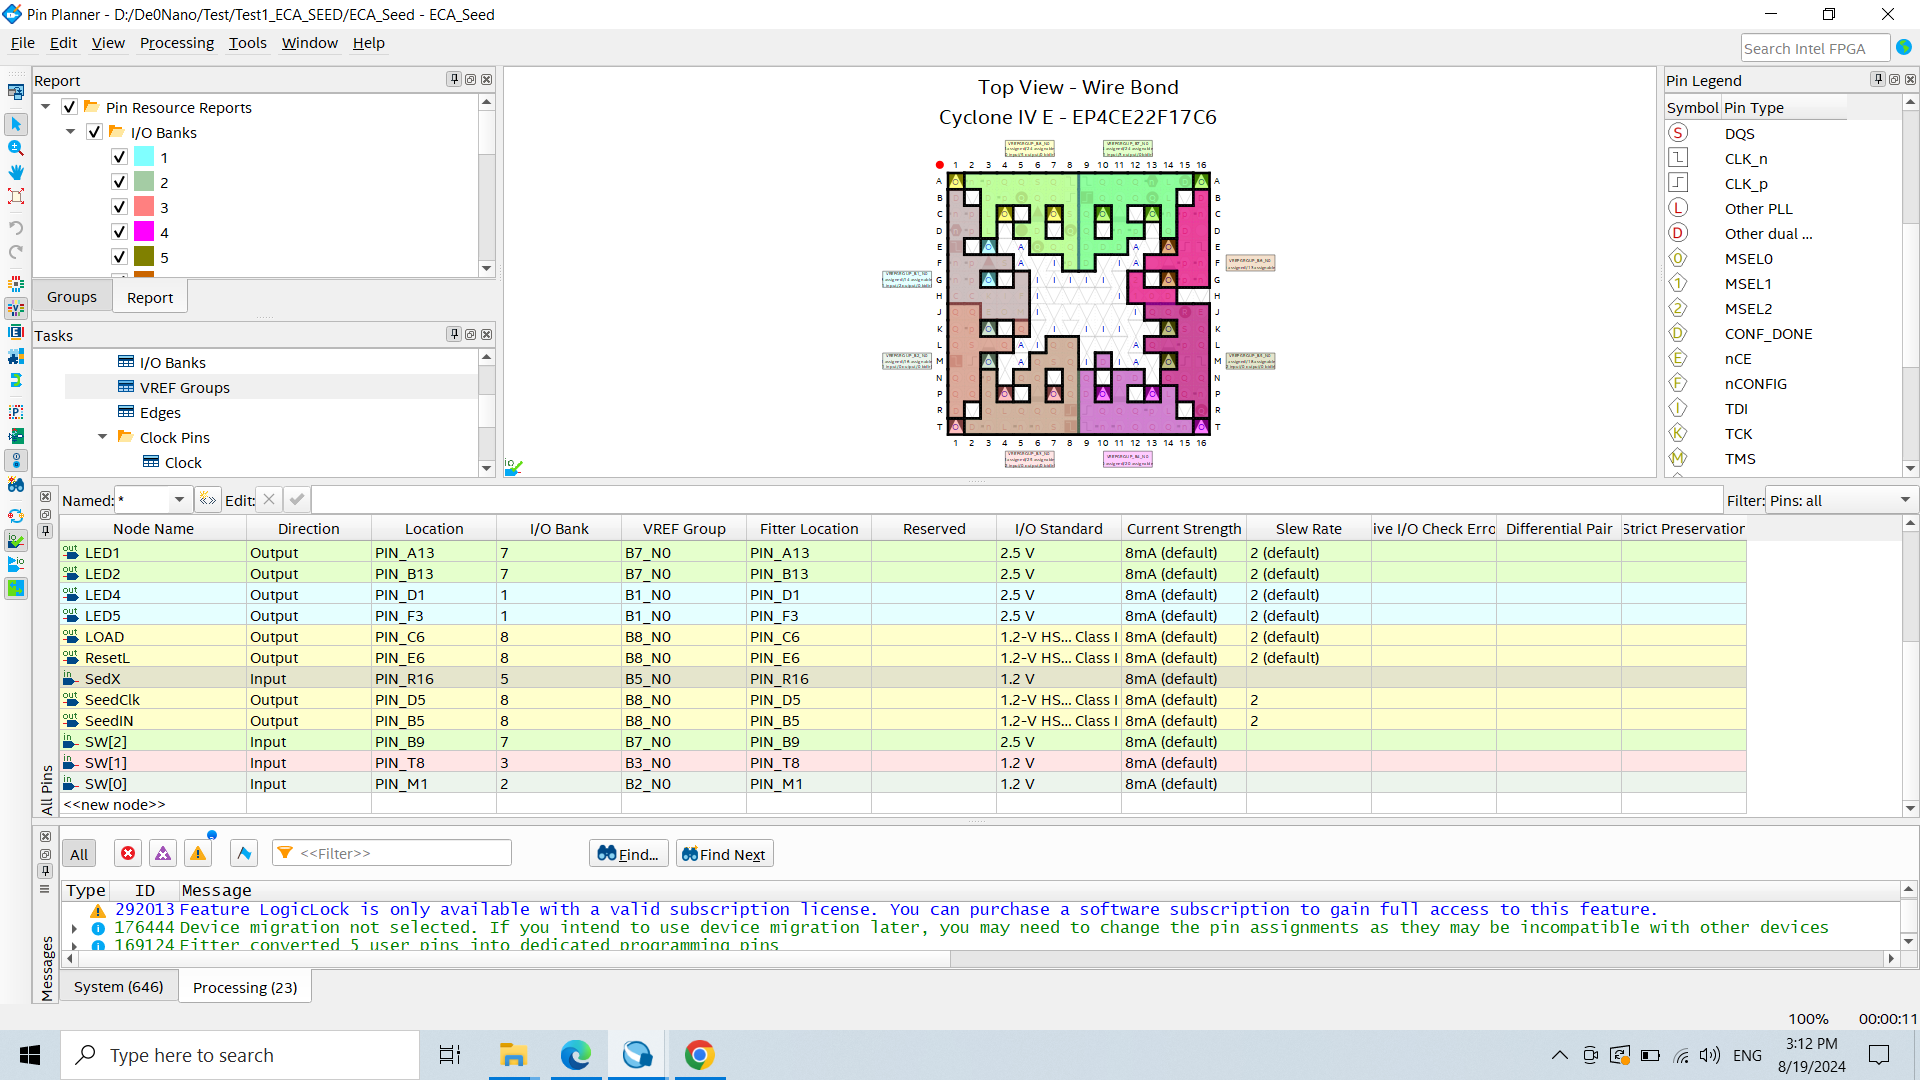Click the Find Next button
1920x1080 pixels.
(x=724, y=854)
